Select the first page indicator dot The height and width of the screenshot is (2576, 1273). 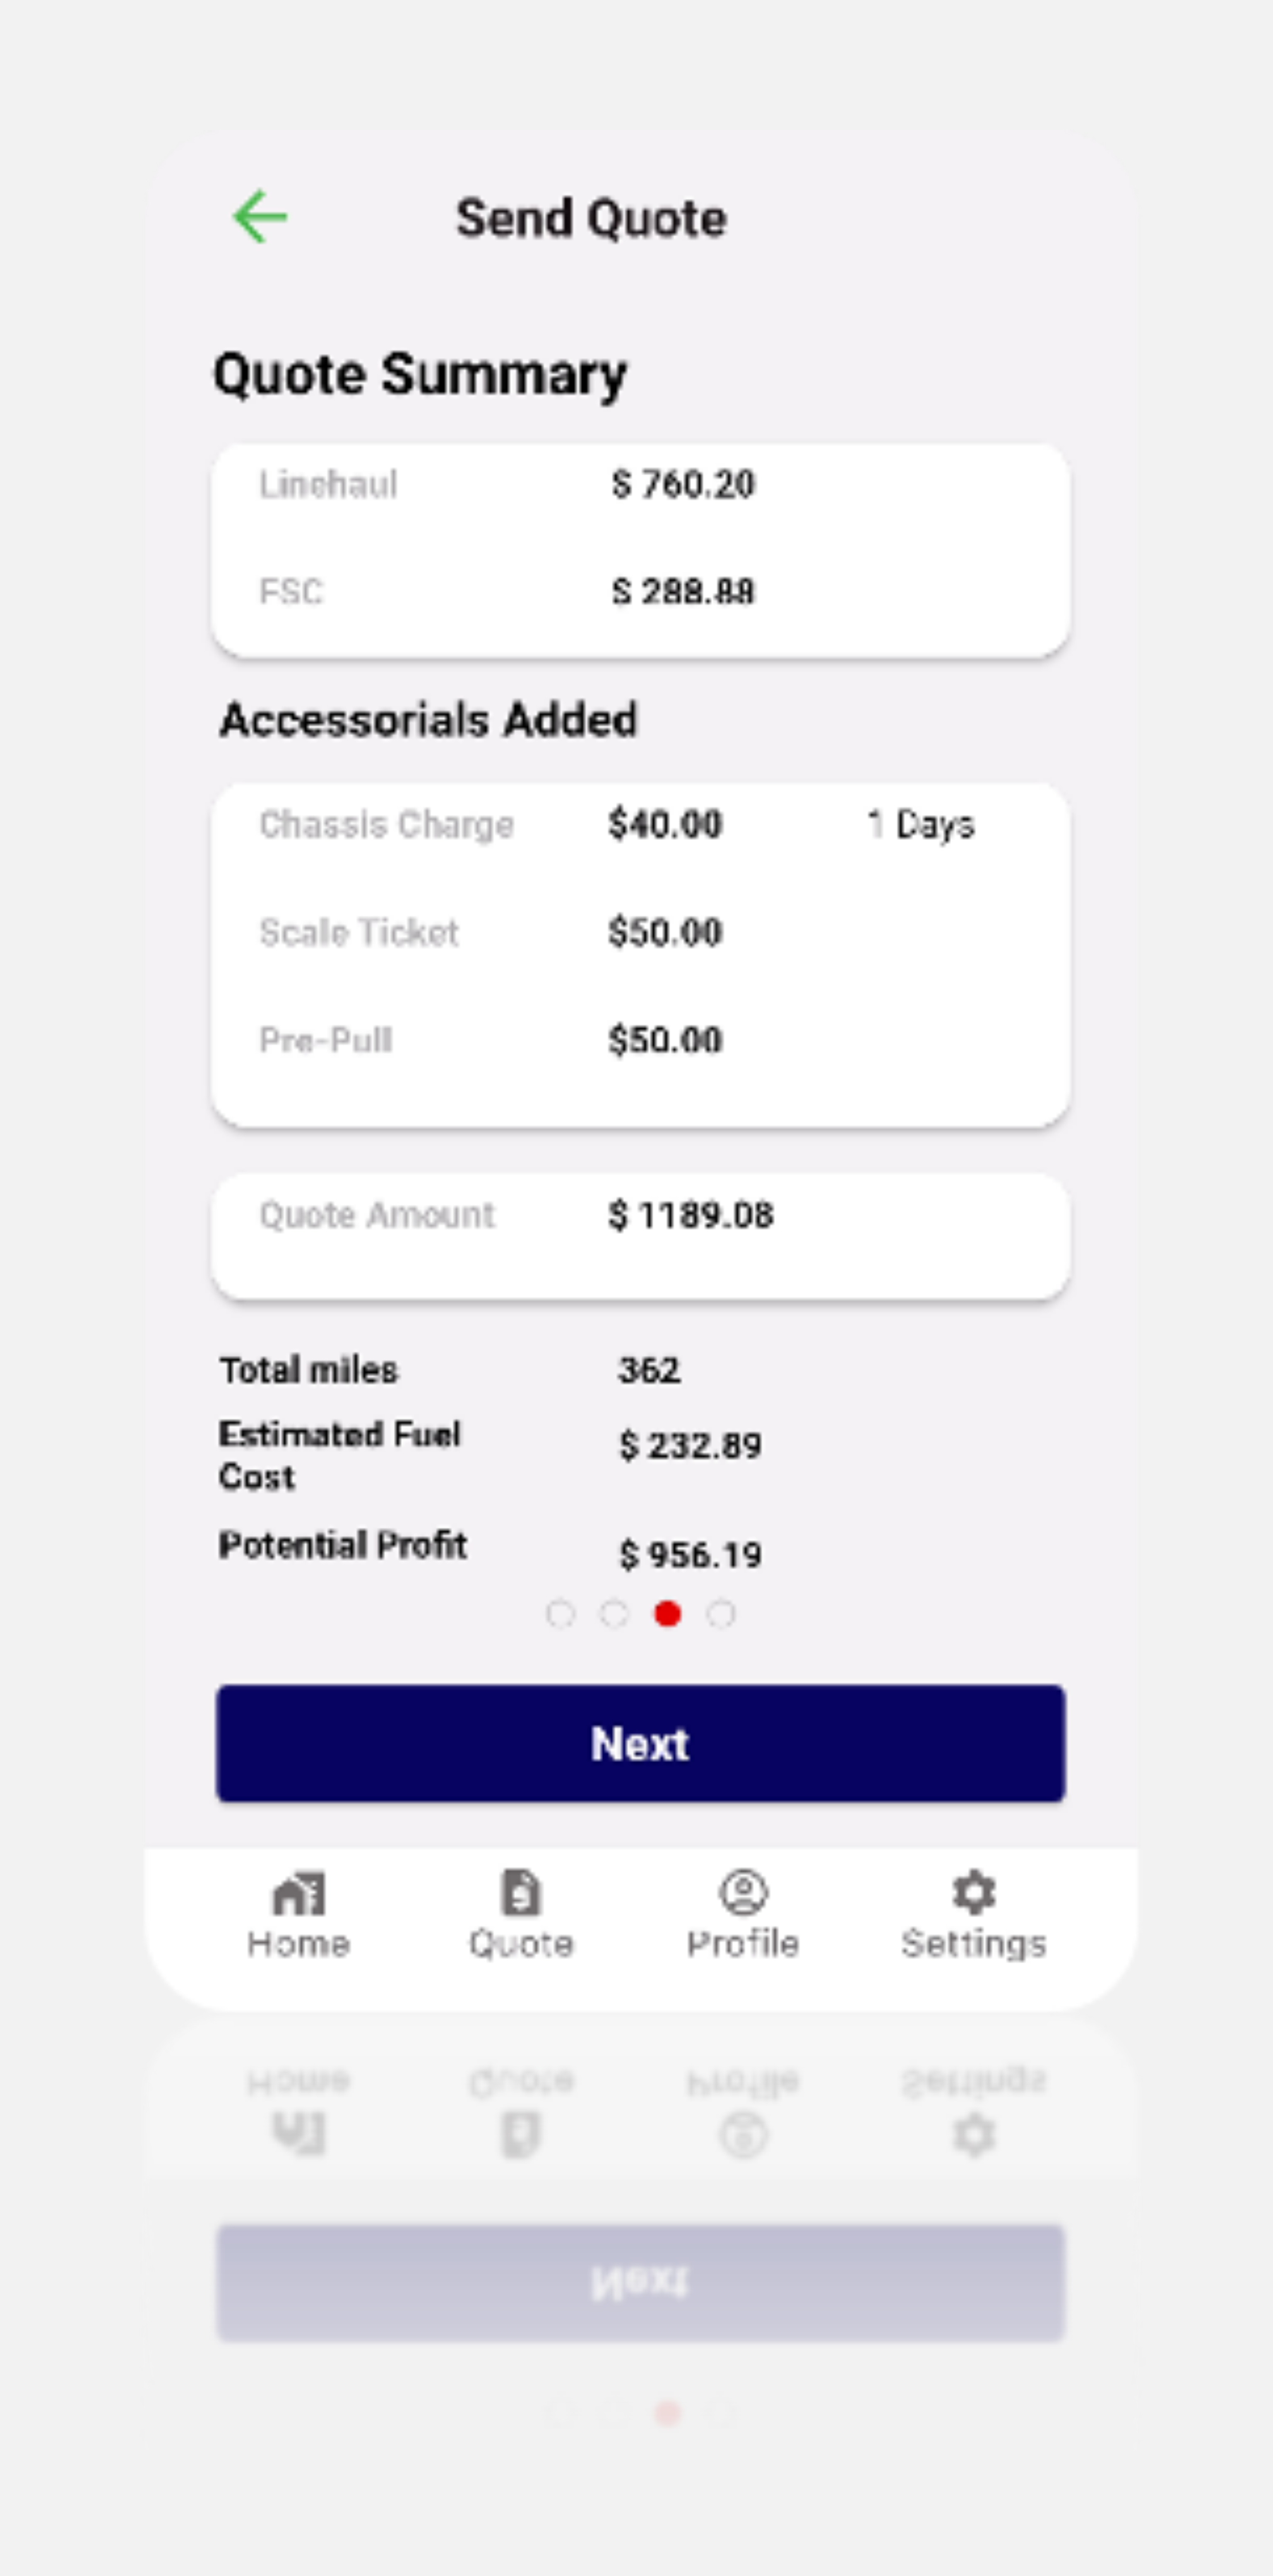(560, 1614)
